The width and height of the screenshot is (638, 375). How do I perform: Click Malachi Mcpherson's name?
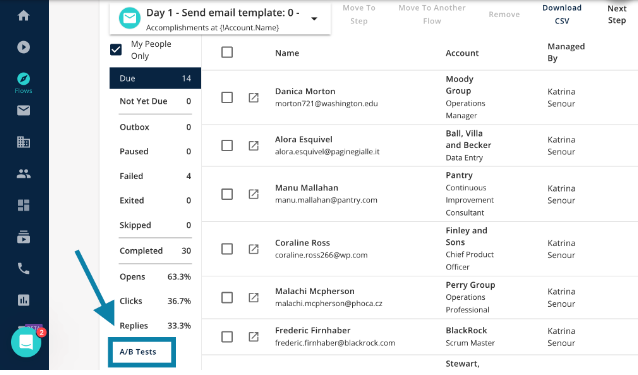[x=315, y=291]
